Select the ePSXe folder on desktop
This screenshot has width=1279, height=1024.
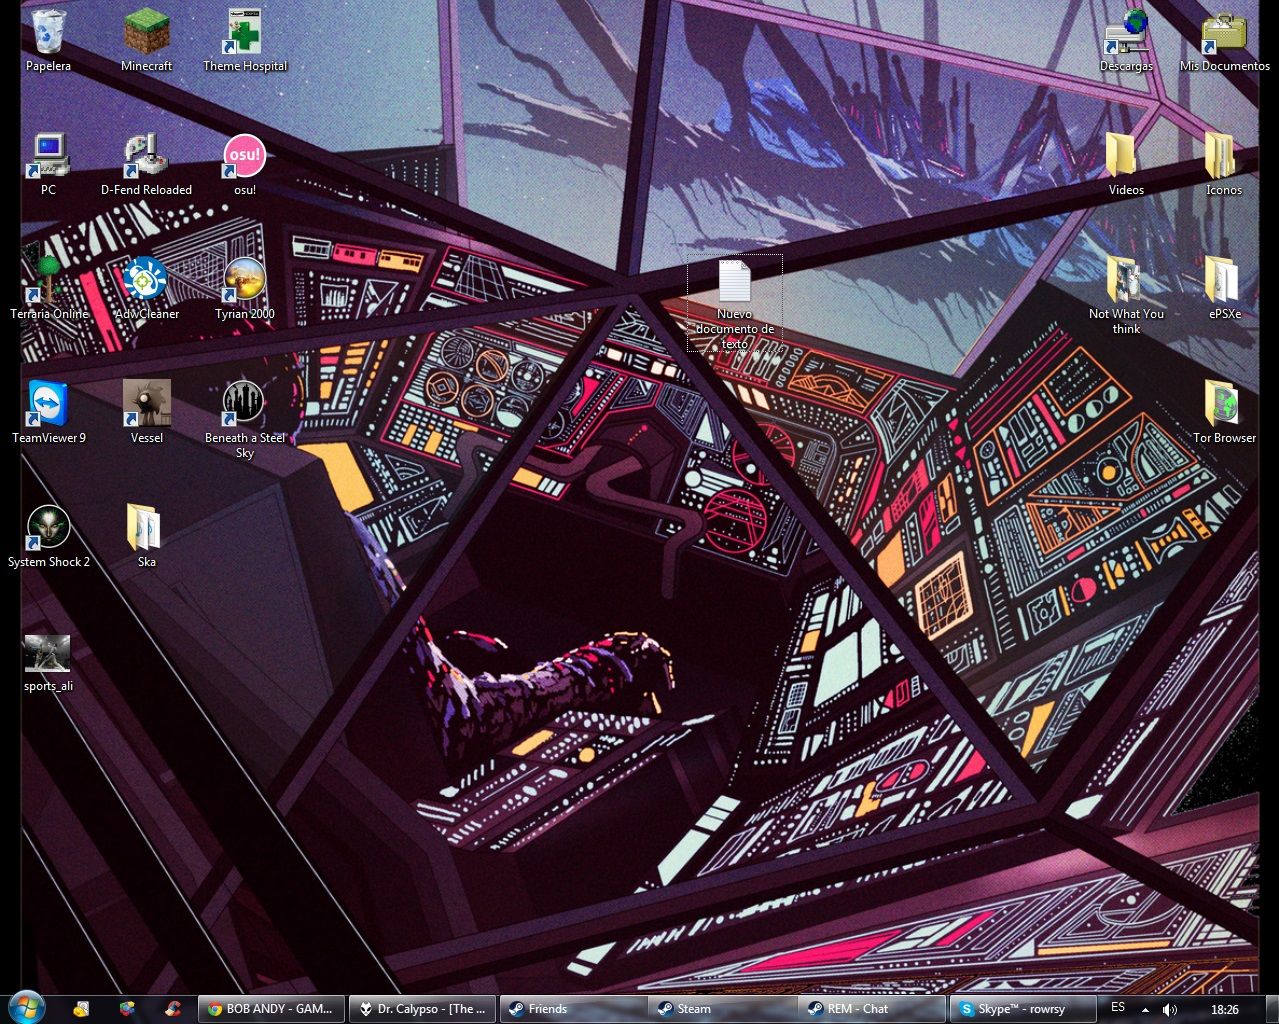(1223, 282)
